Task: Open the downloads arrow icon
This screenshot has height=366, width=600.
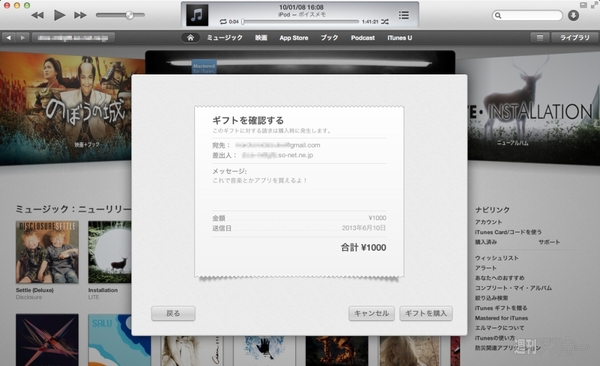Action: coord(573,15)
